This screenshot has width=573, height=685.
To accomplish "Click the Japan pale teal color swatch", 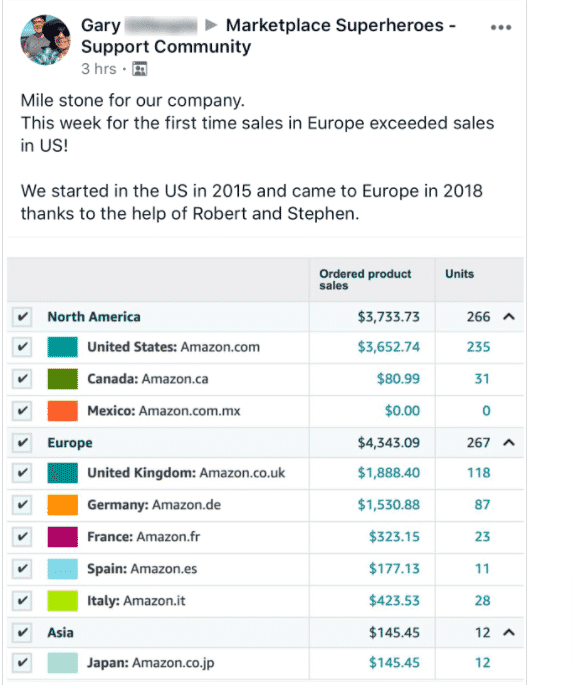I will 62,663.
